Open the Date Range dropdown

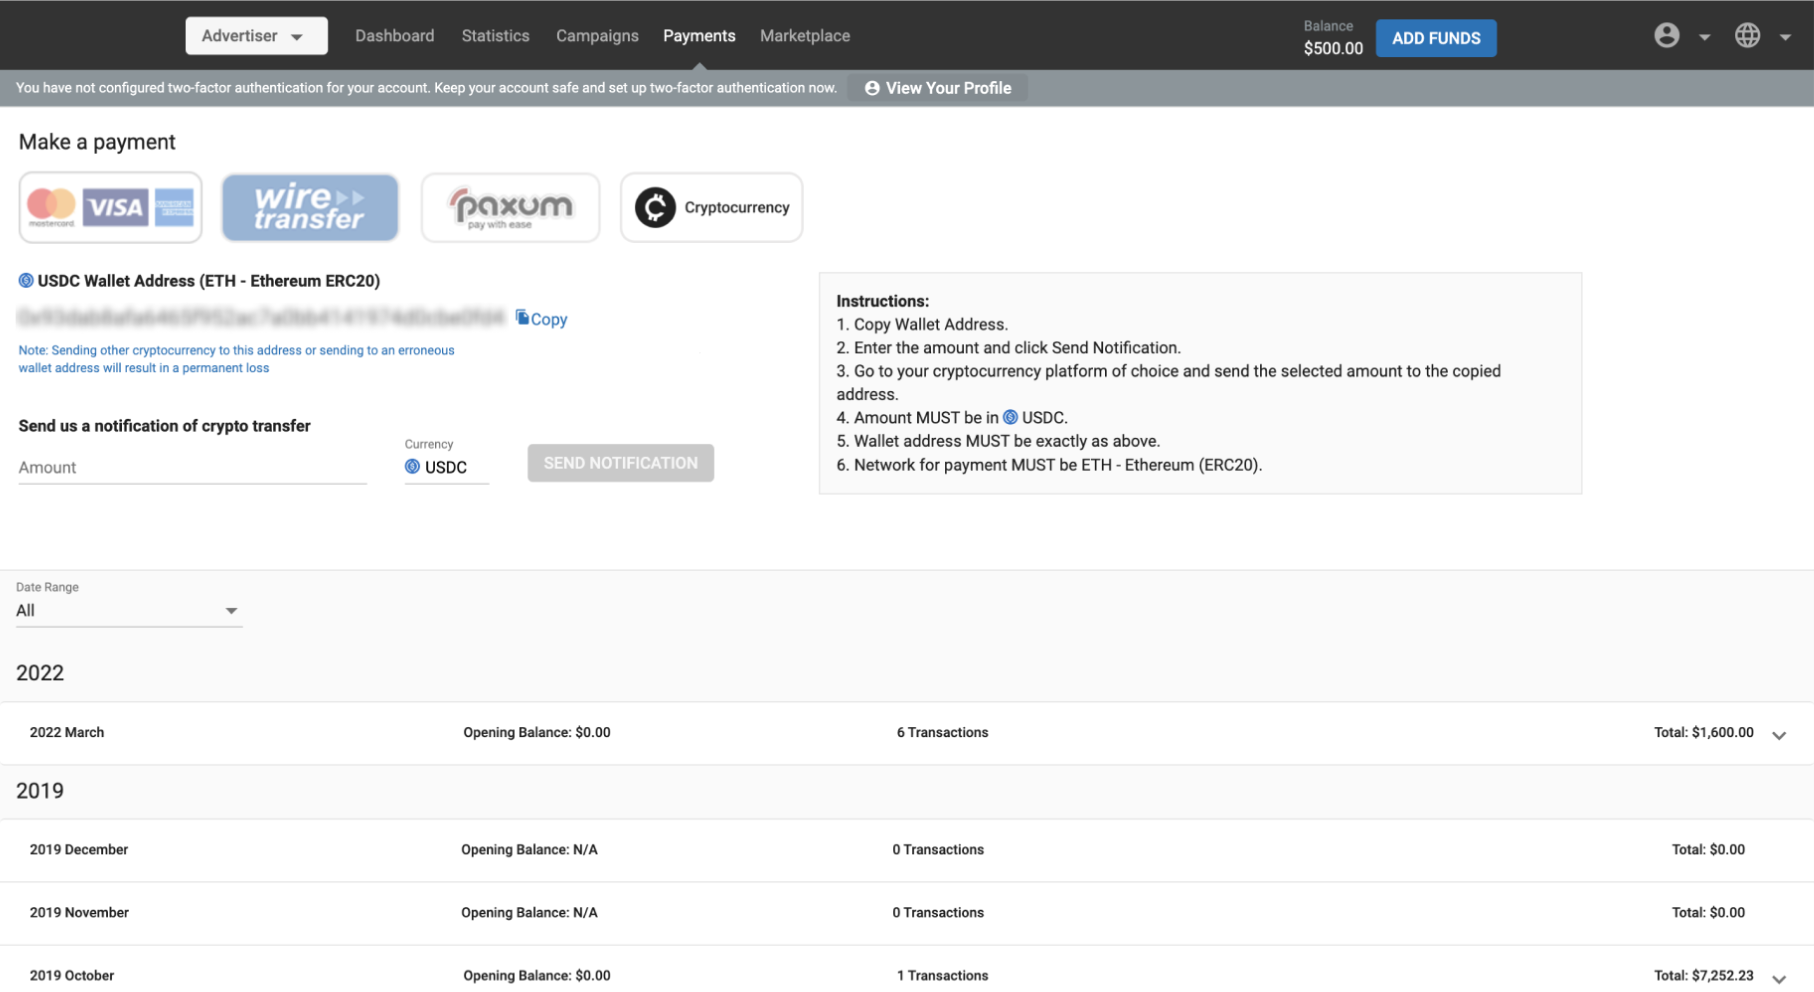(x=128, y=611)
